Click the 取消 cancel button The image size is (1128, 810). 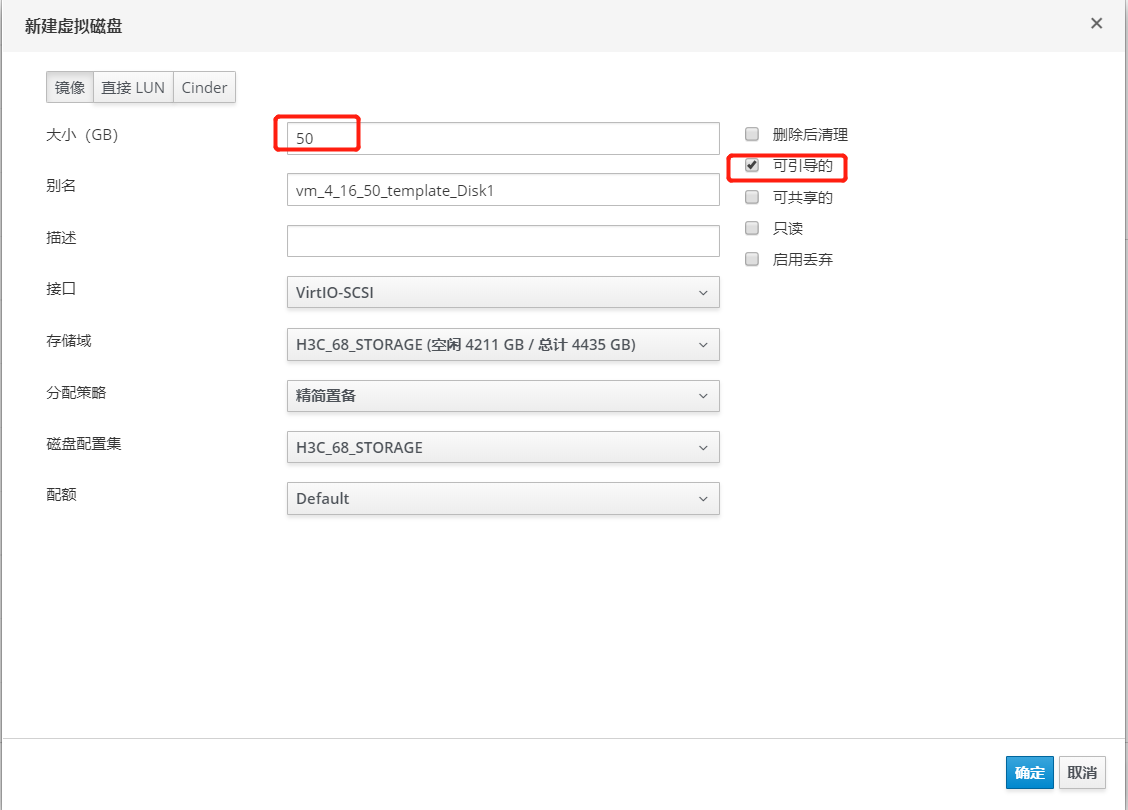[1081, 773]
